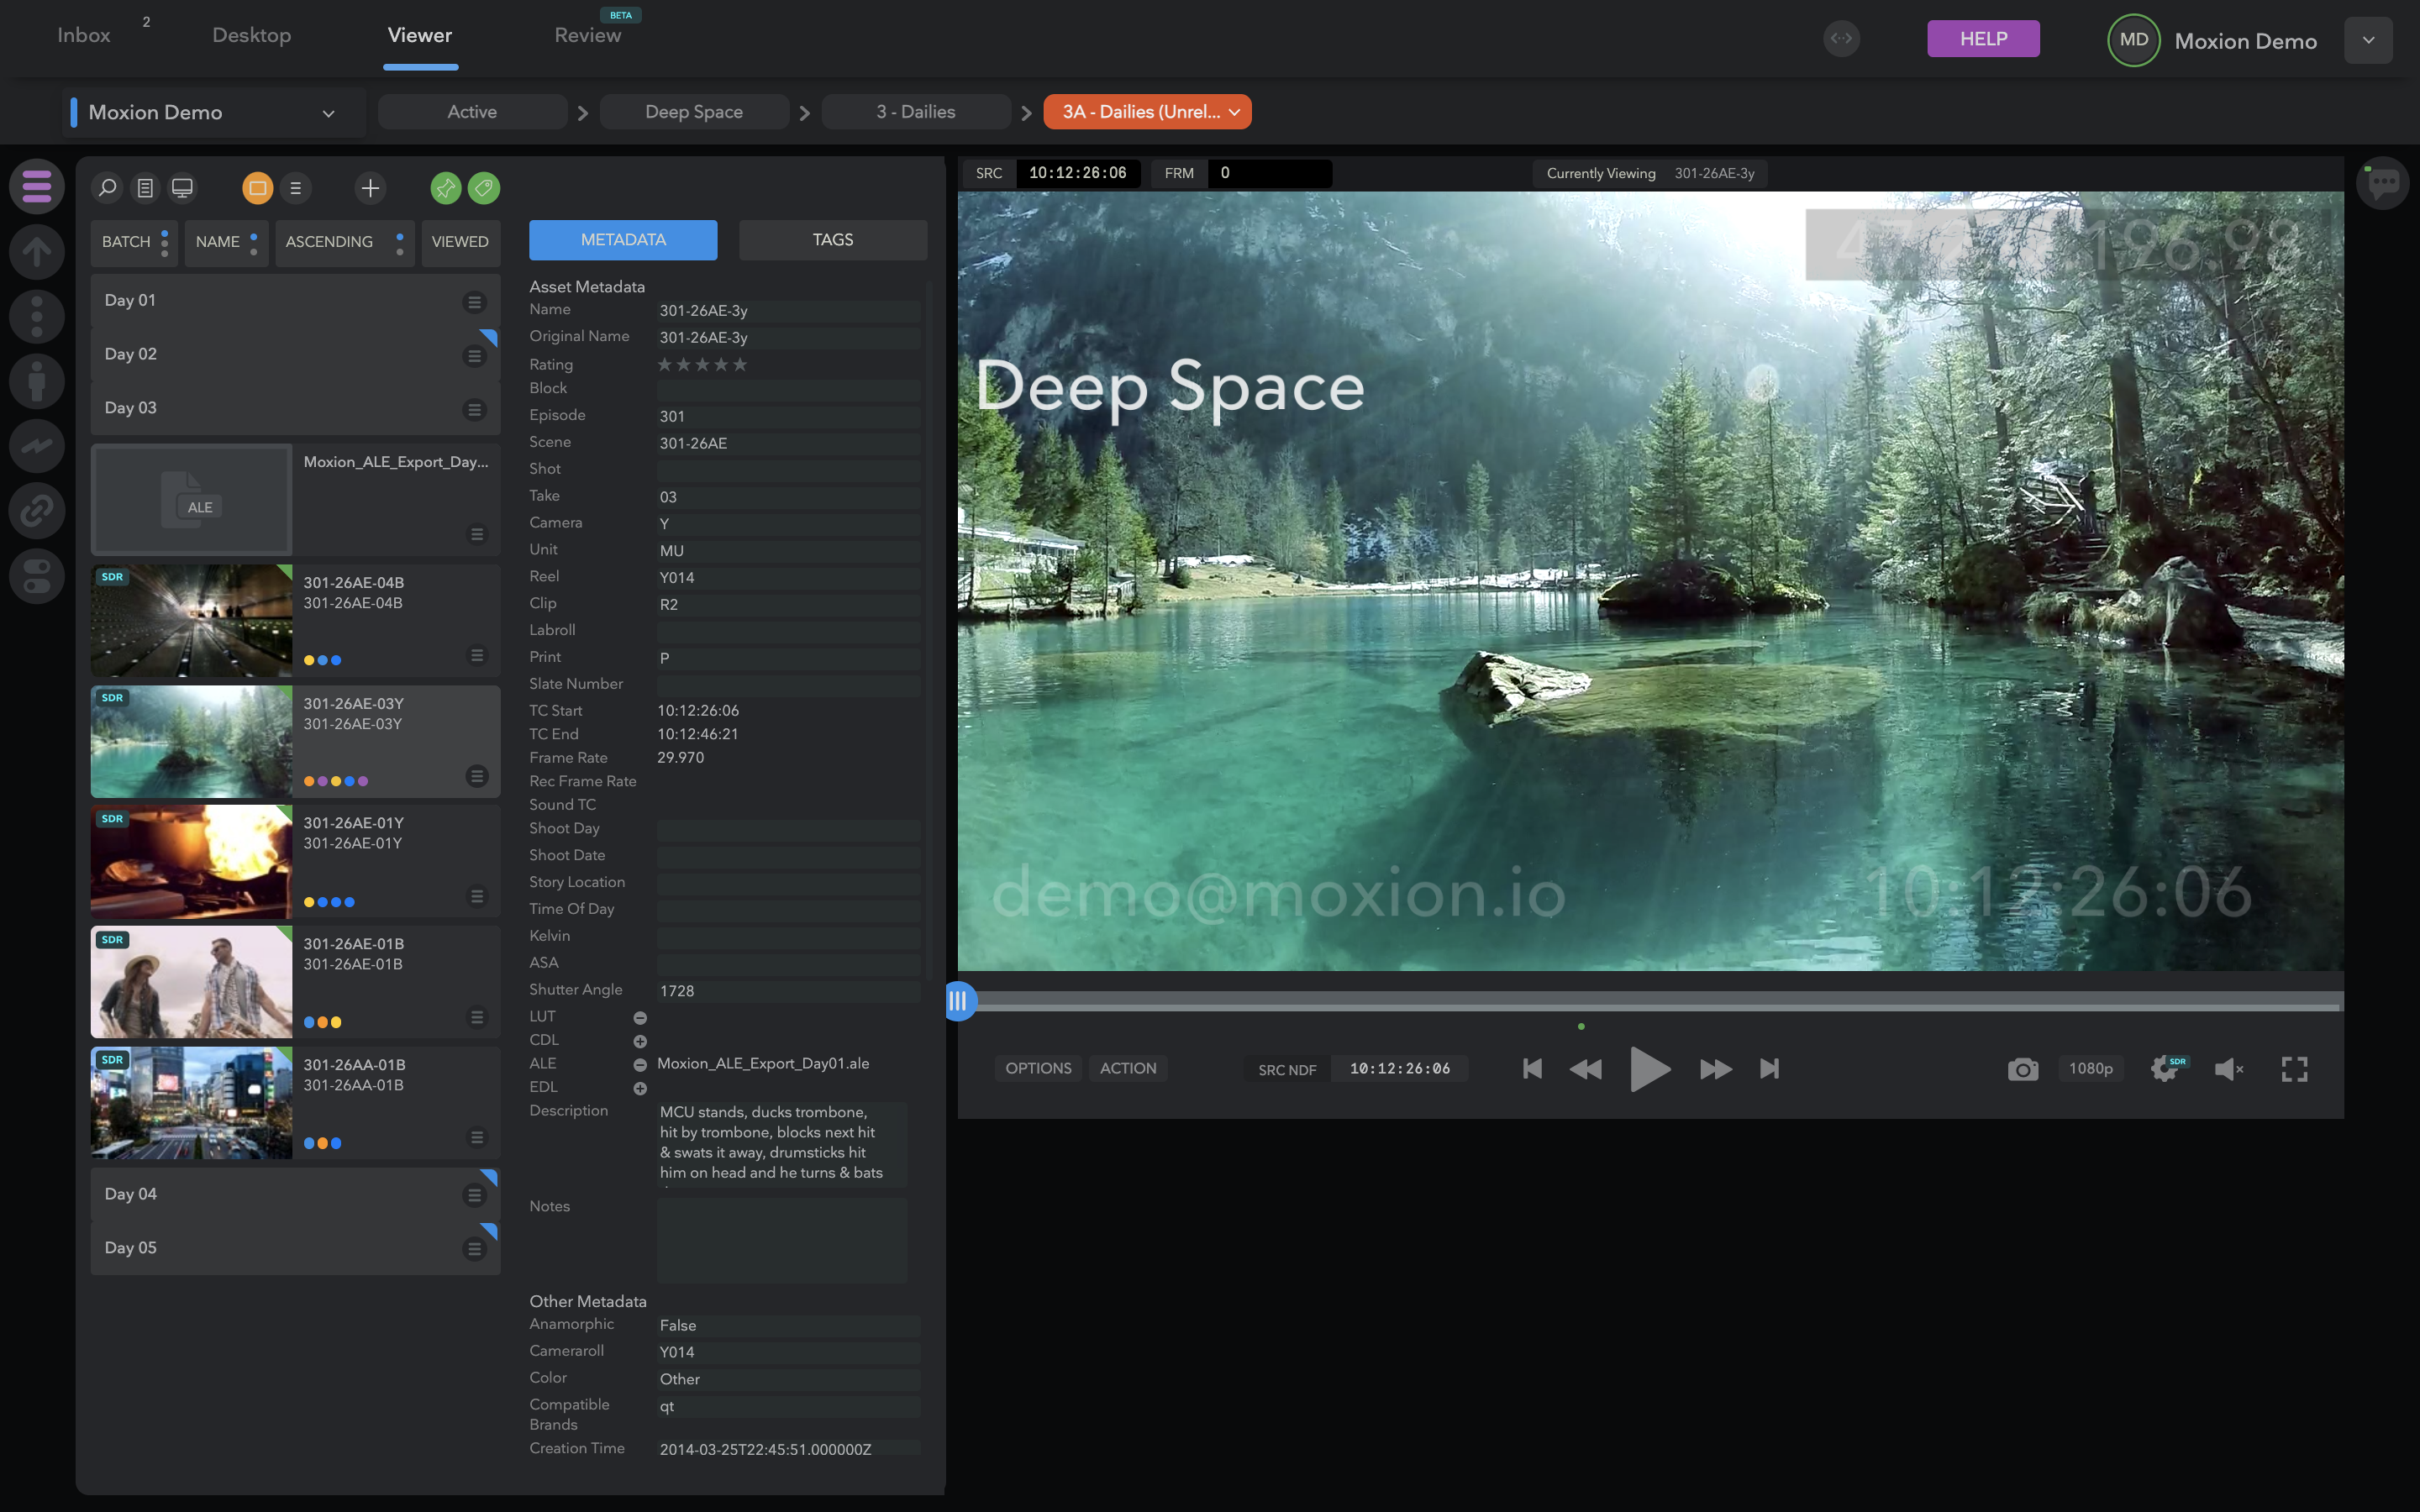This screenshot has height=1512, width=2420.
Task: Switch to the TAGS tab
Action: pos(832,240)
